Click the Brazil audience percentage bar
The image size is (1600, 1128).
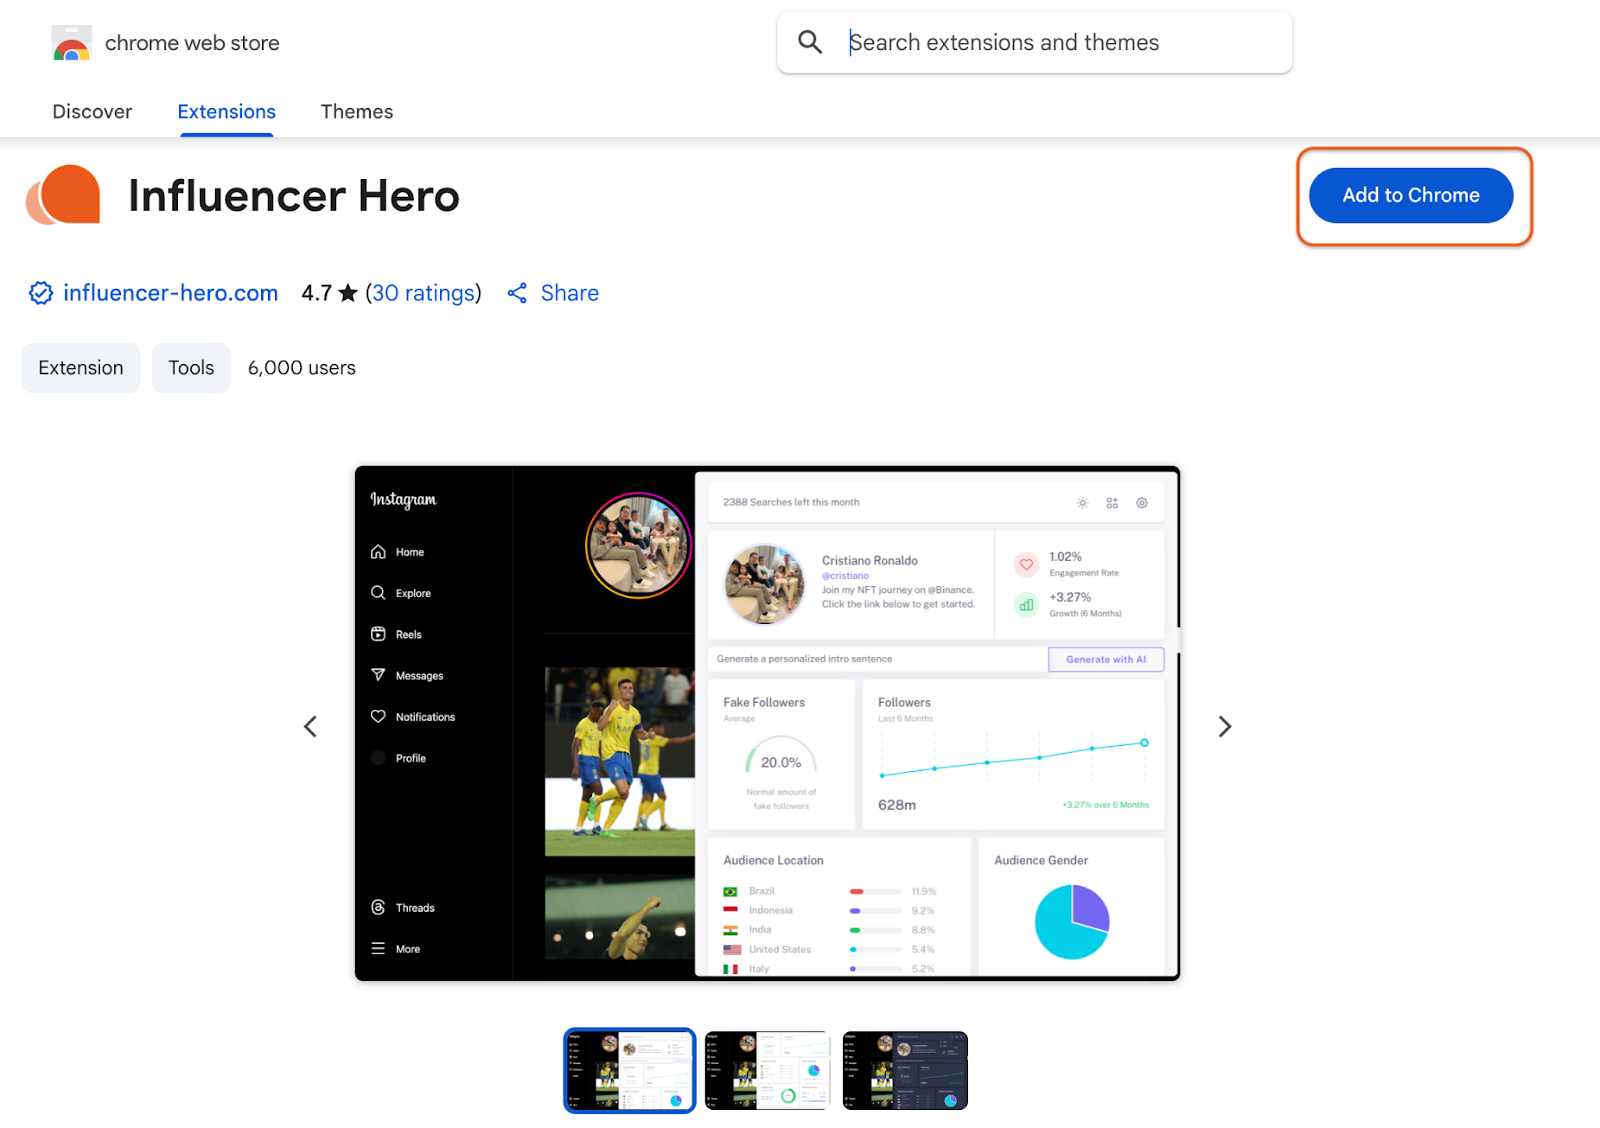pos(875,891)
